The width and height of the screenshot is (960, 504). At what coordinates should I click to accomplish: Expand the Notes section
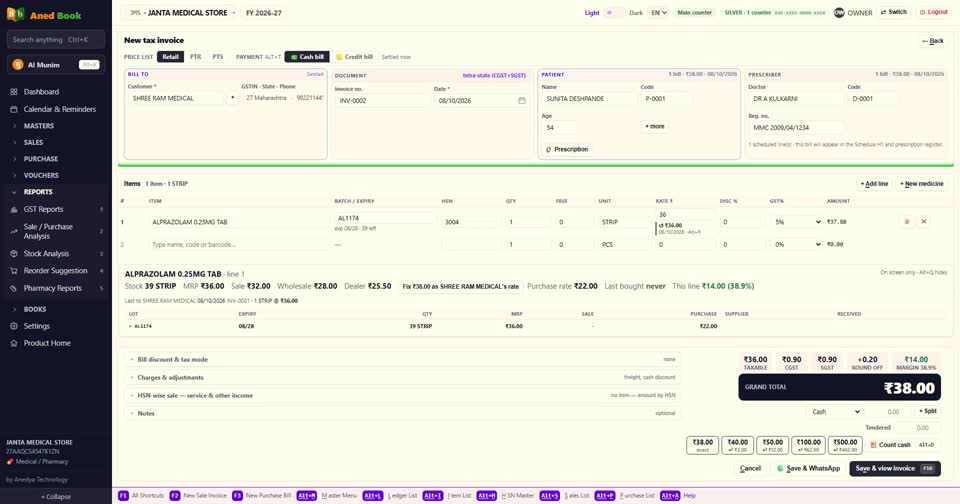coord(403,413)
